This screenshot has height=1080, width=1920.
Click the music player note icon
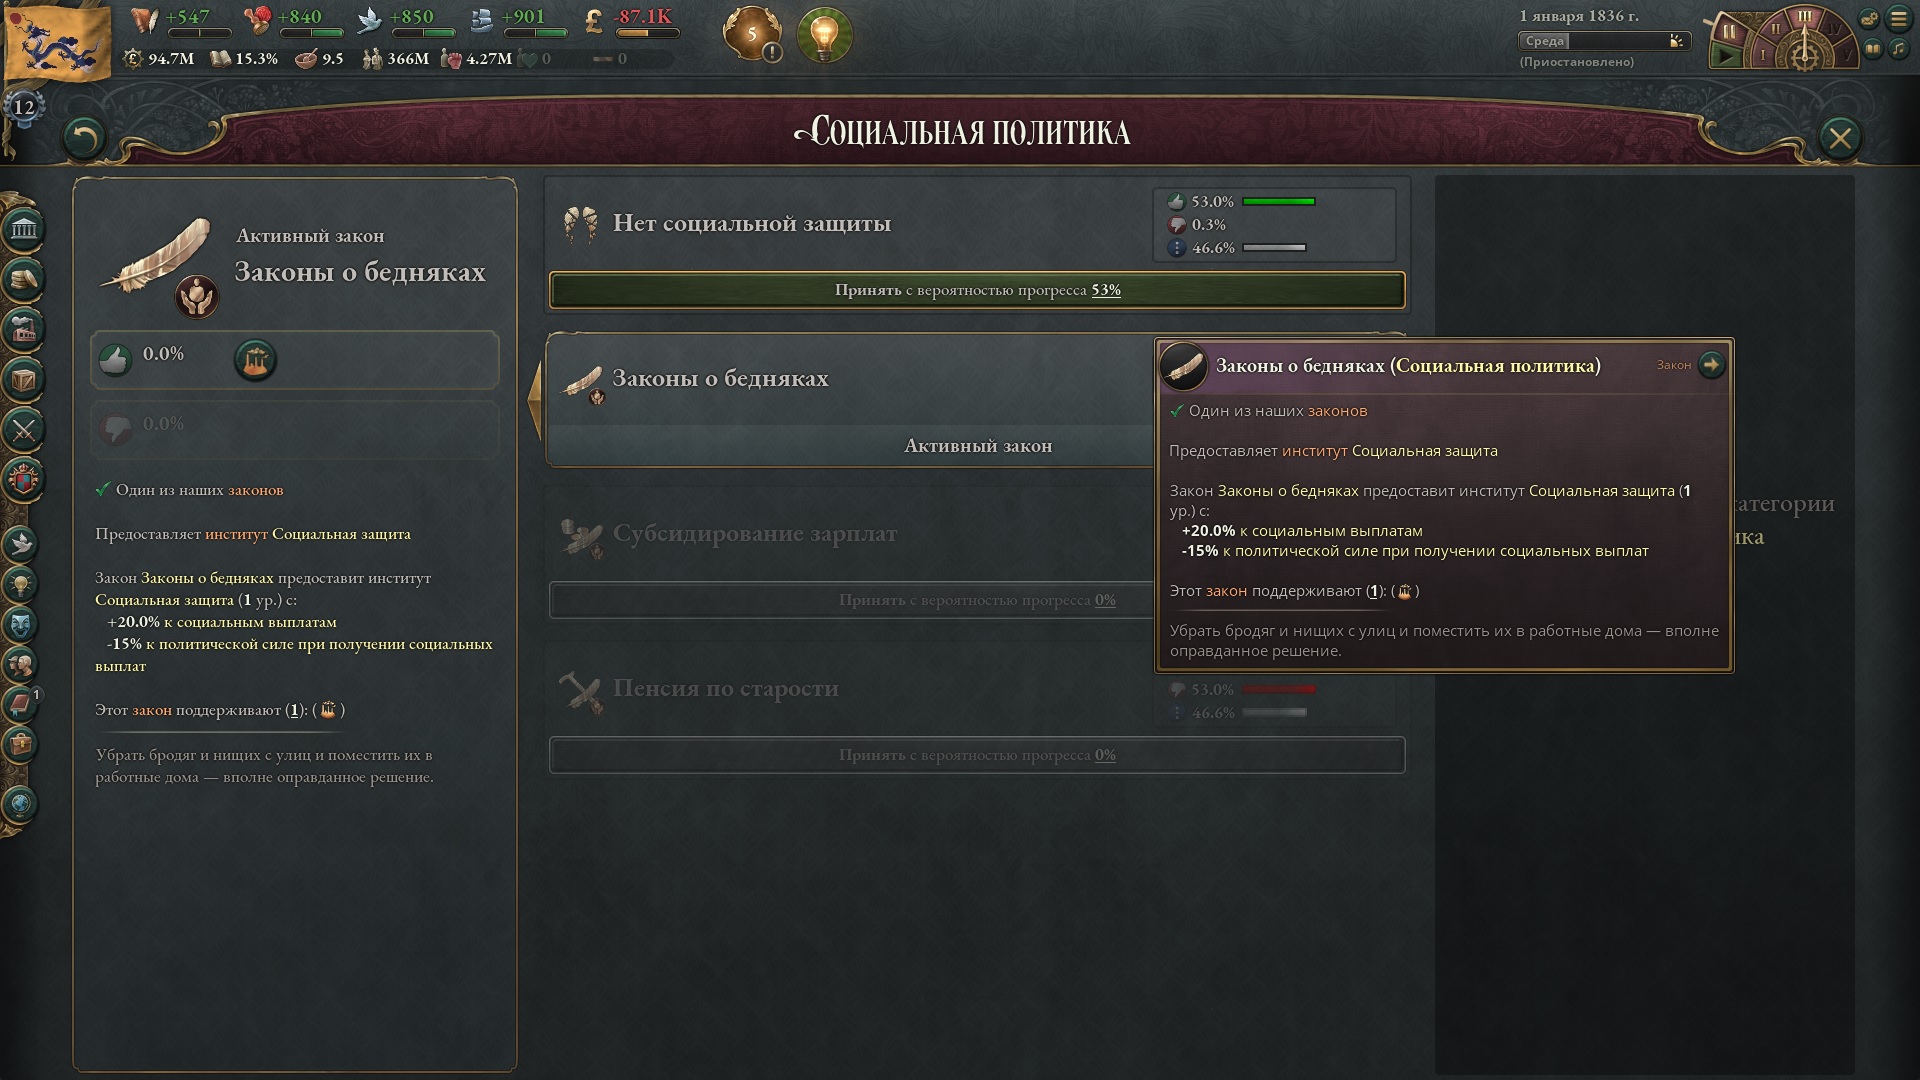1898,49
